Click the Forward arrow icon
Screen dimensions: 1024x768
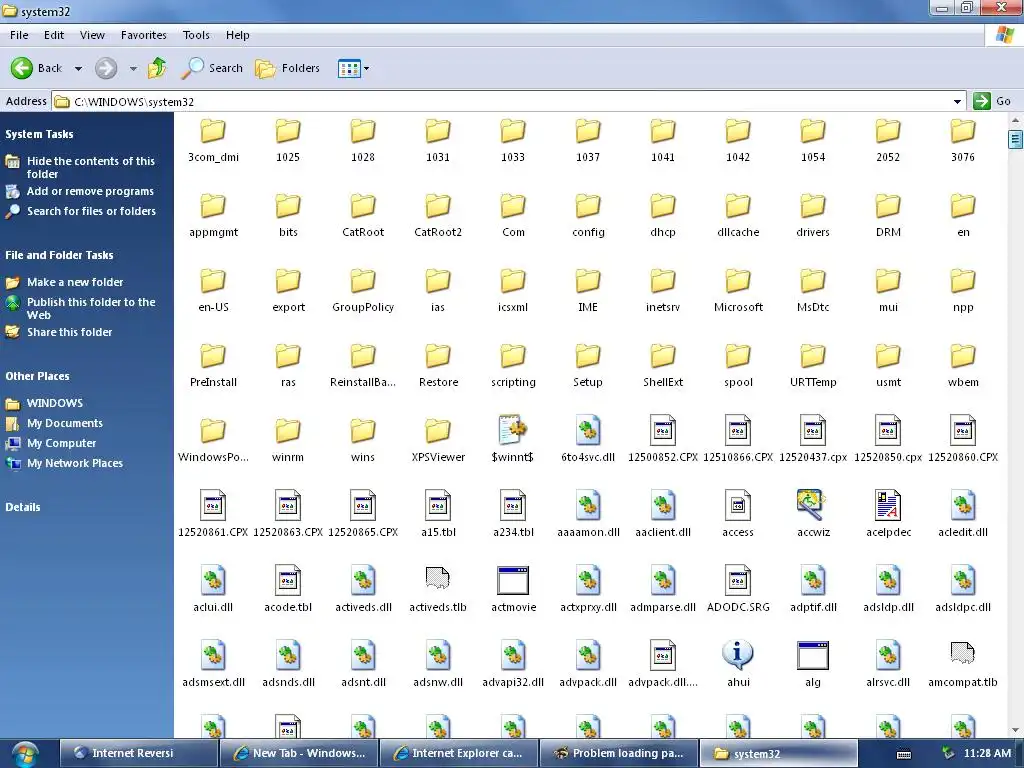tap(106, 68)
